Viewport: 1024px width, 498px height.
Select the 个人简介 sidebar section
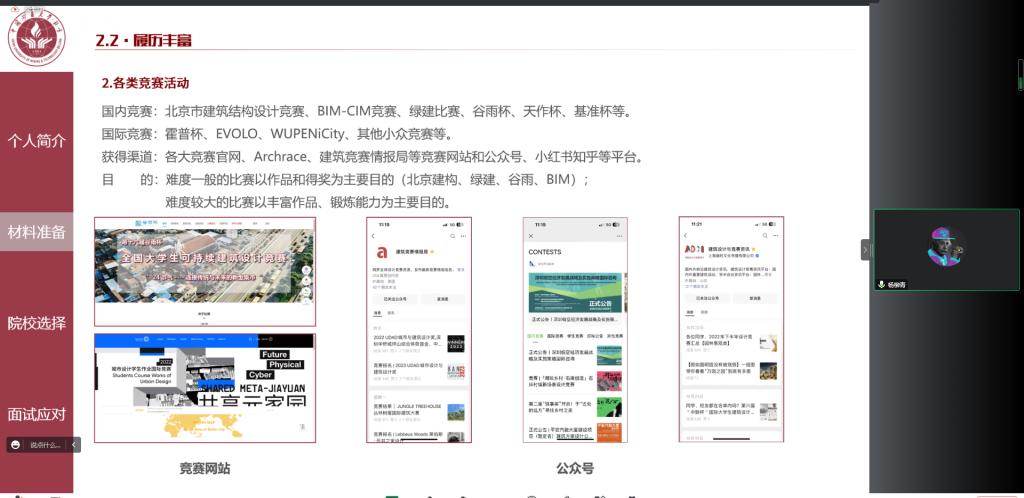pos(37,141)
